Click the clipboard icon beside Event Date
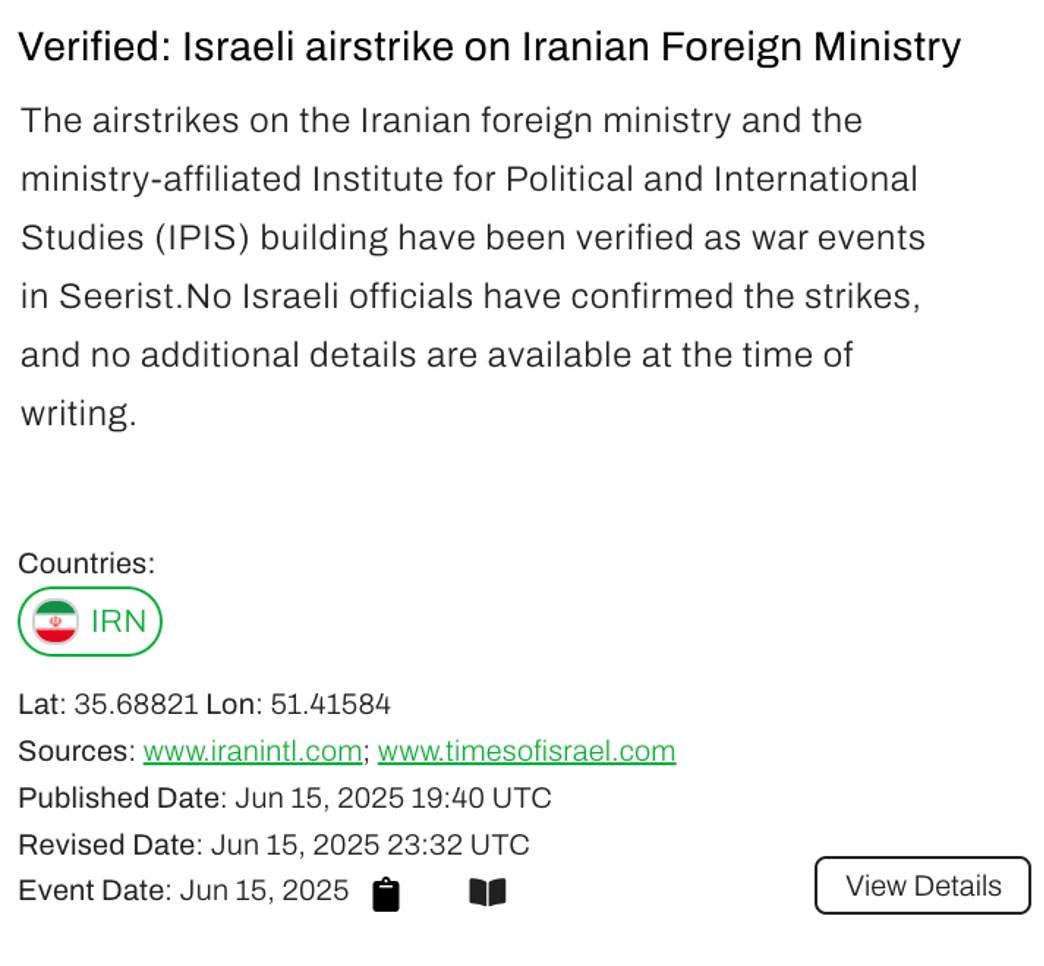Screen dimensions: 1044x966 pos(386,894)
